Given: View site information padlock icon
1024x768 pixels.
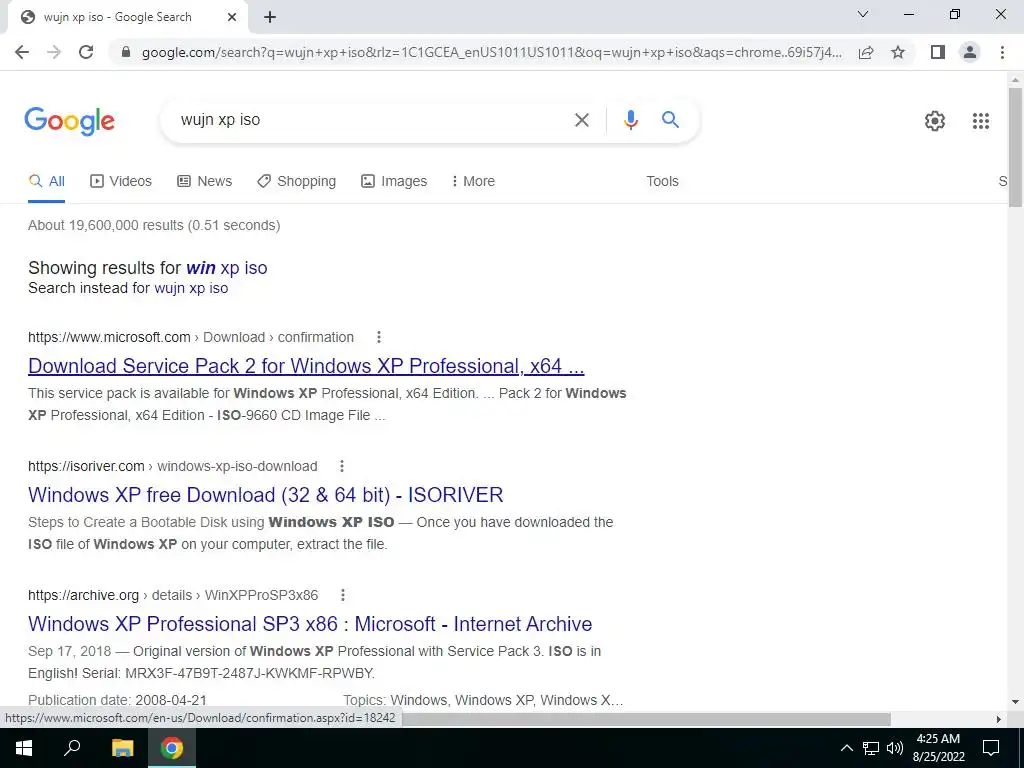Looking at the screenshot, I should tap(125, 52).
